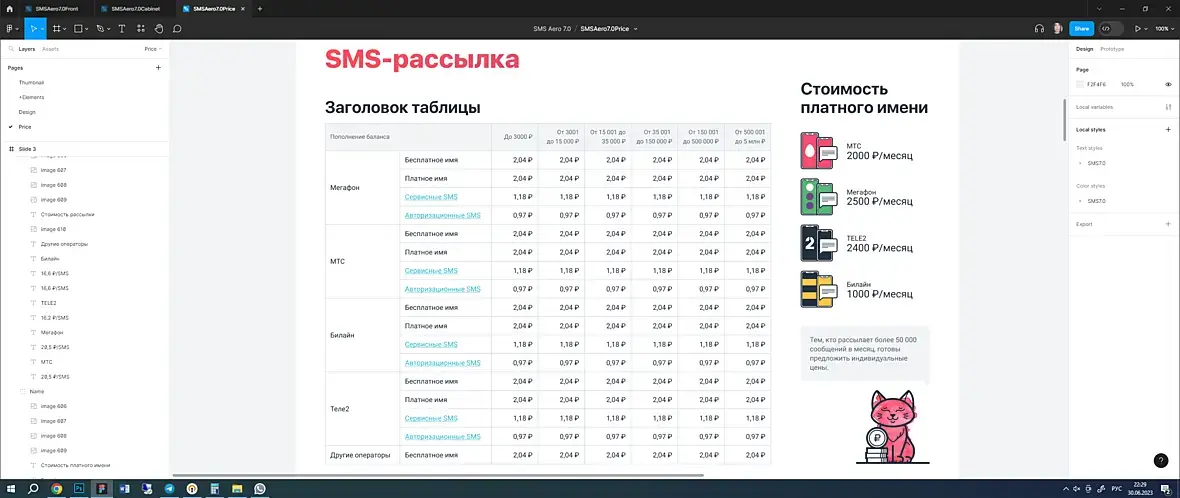Open WhatsApp from the taskbar

pyautogui.click(x=260, y=489)
